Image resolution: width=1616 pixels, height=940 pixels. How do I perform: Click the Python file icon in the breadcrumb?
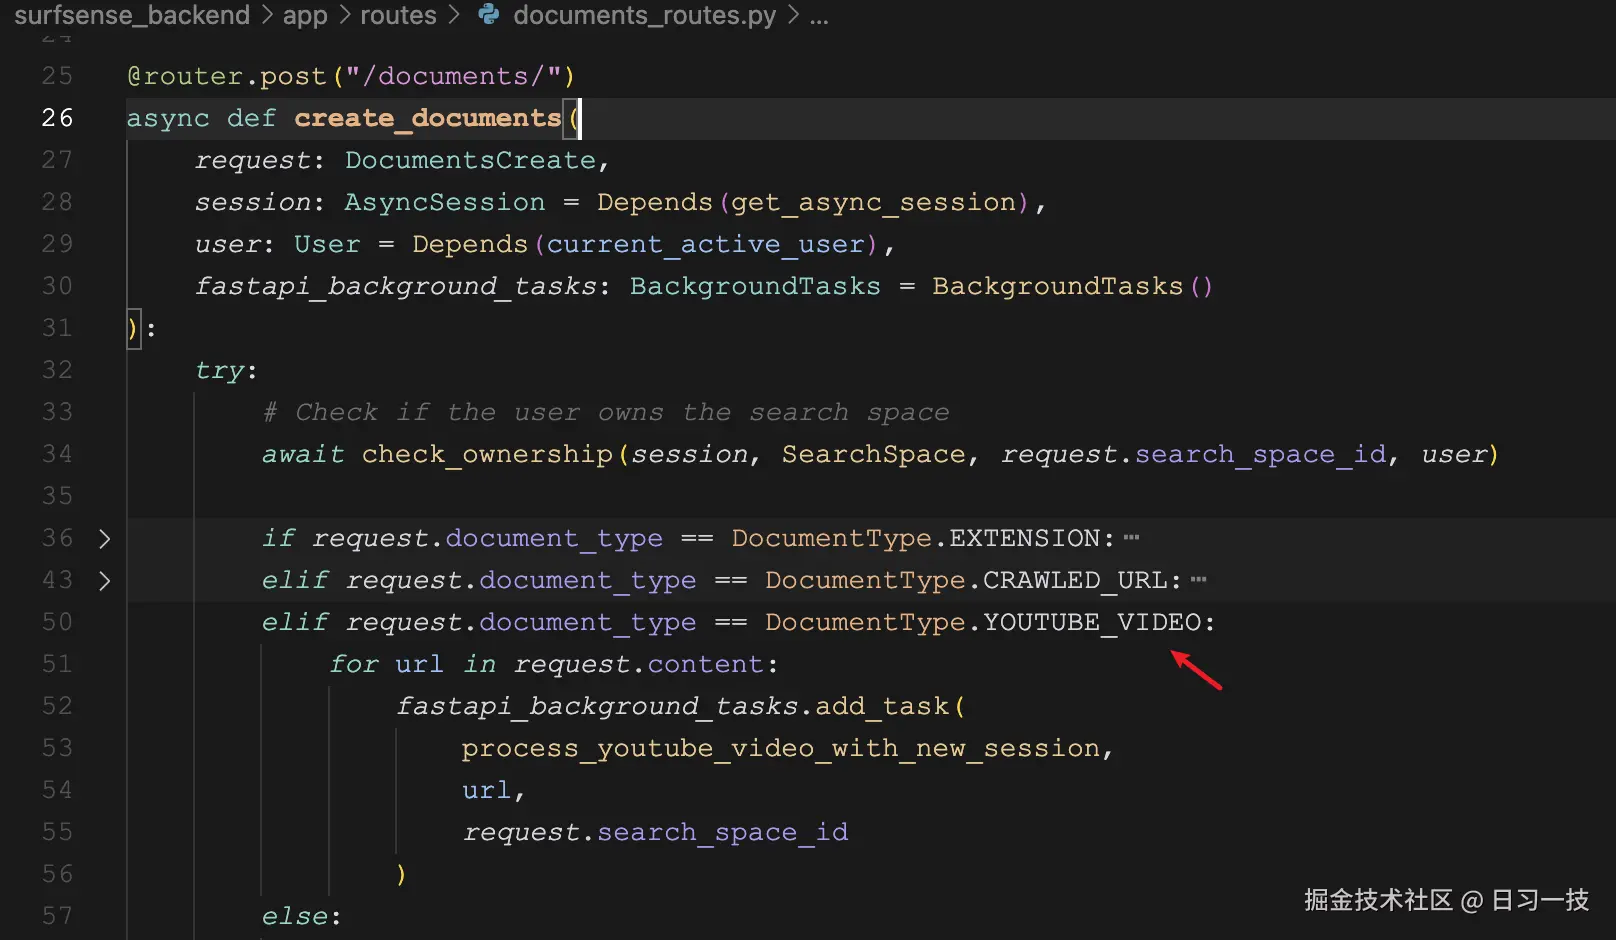point(487,15)
